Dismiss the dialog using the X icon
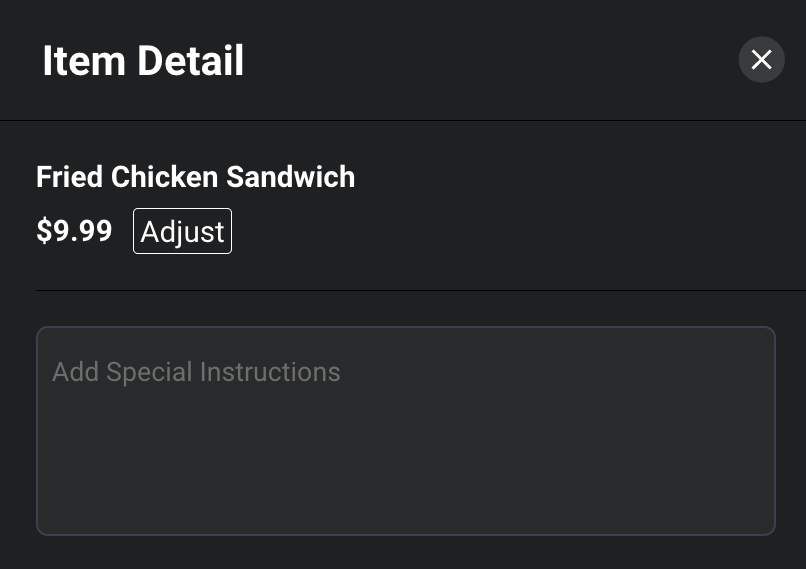The height and width of the screenshot is (569, 806). click(x=761, y=59)
